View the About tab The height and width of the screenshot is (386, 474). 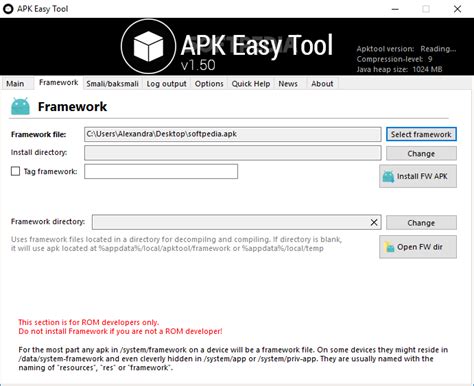322,84
